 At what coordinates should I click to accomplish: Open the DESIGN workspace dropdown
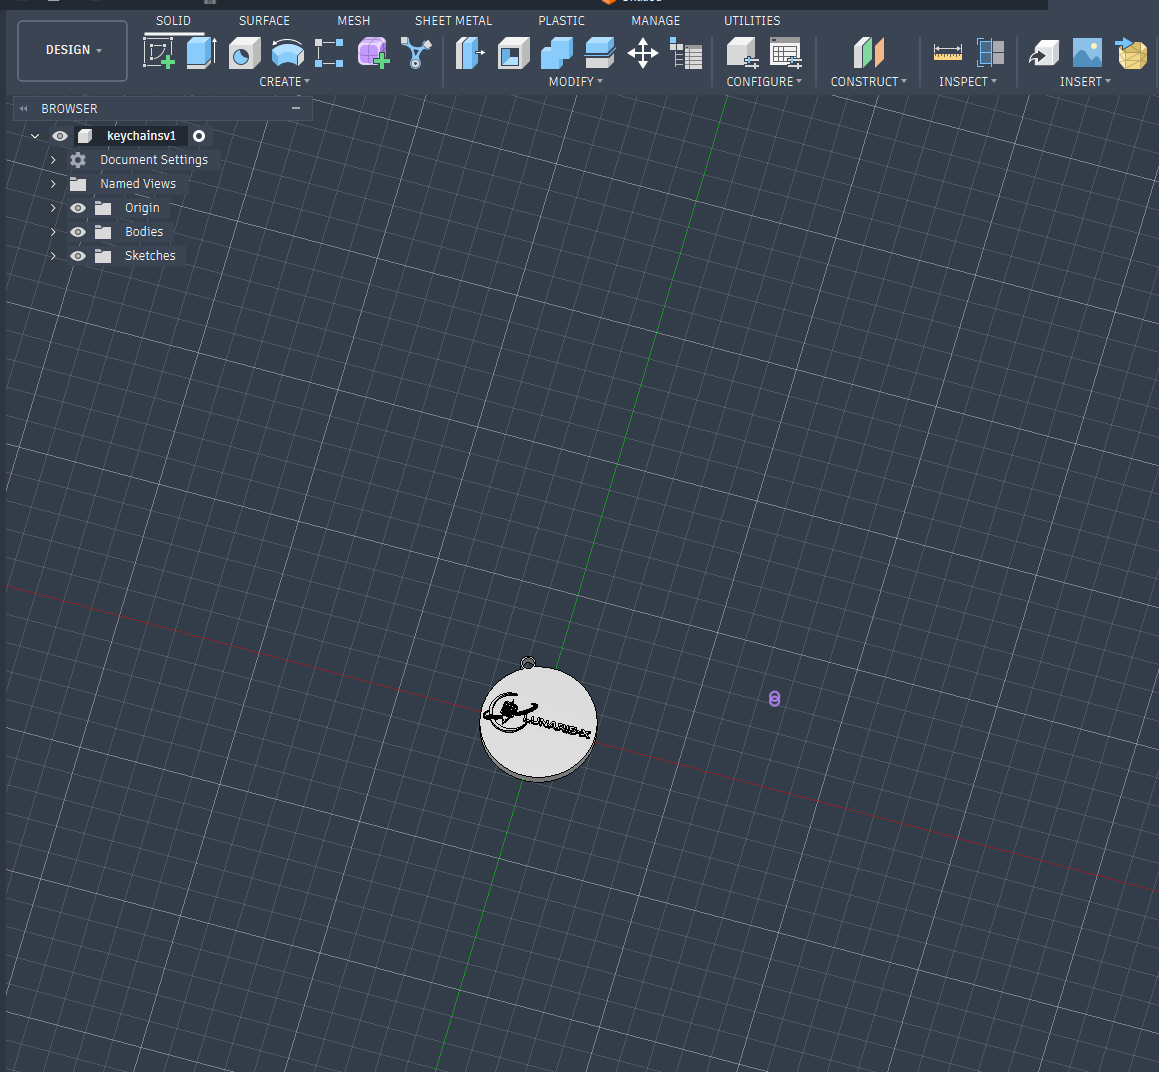pyautogui.click(x=72, y=50)
